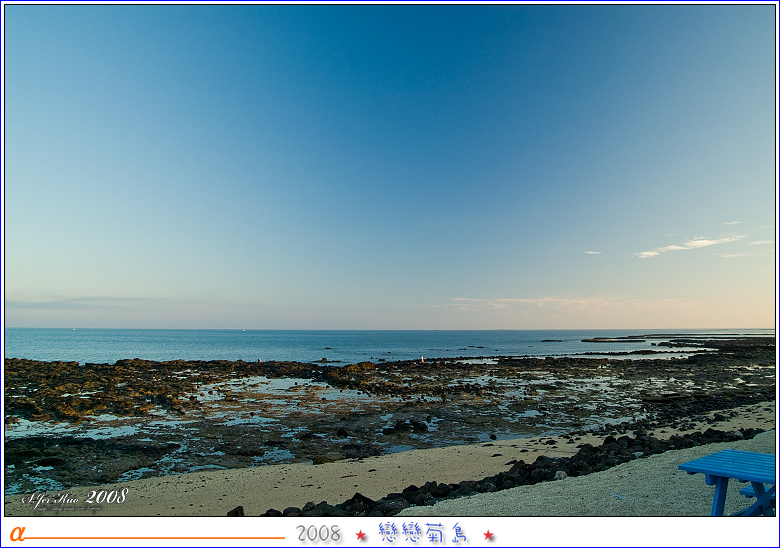The image size is (780, 548).
Task: Click the orange letter 'a' logo
Action: point(16,534)
